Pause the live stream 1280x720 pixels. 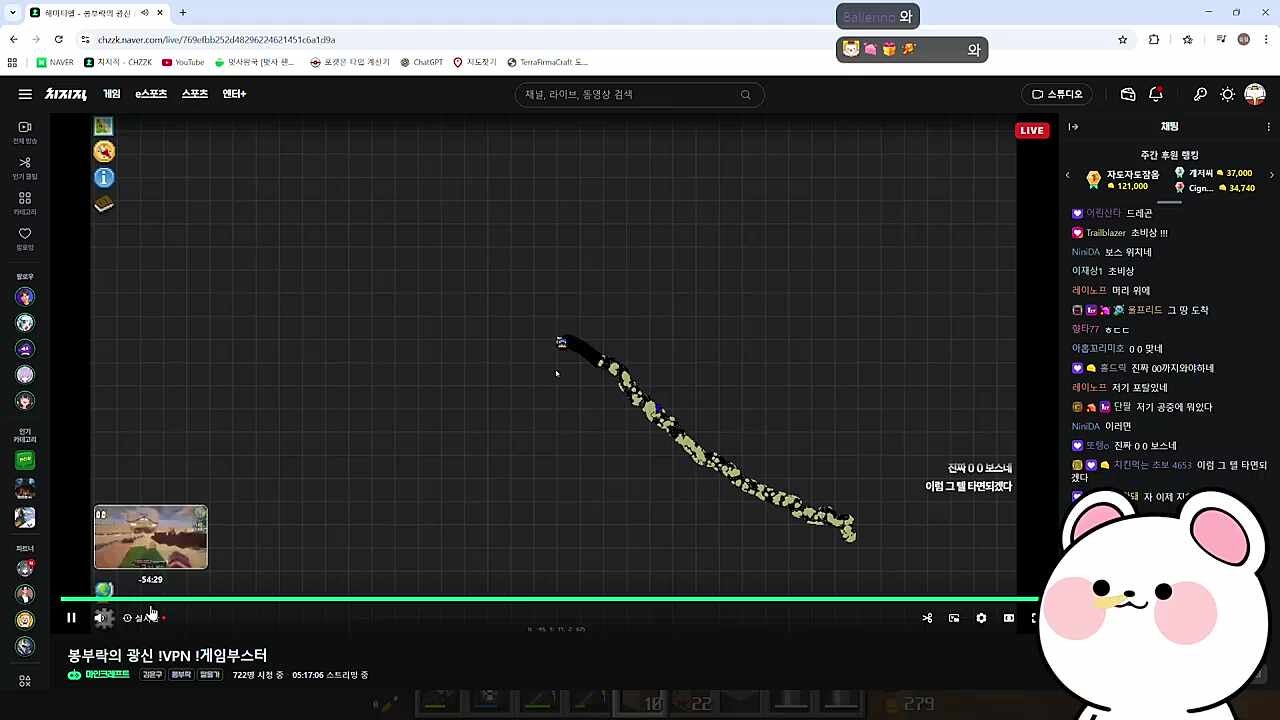click(71, 618)
